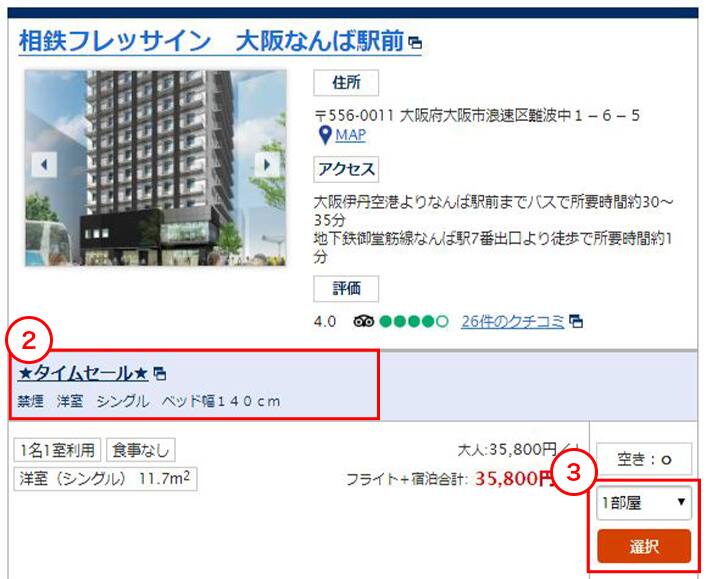Click the アクセス label box
The width and height of the screenshot is (706, 579).
point(346,169)
